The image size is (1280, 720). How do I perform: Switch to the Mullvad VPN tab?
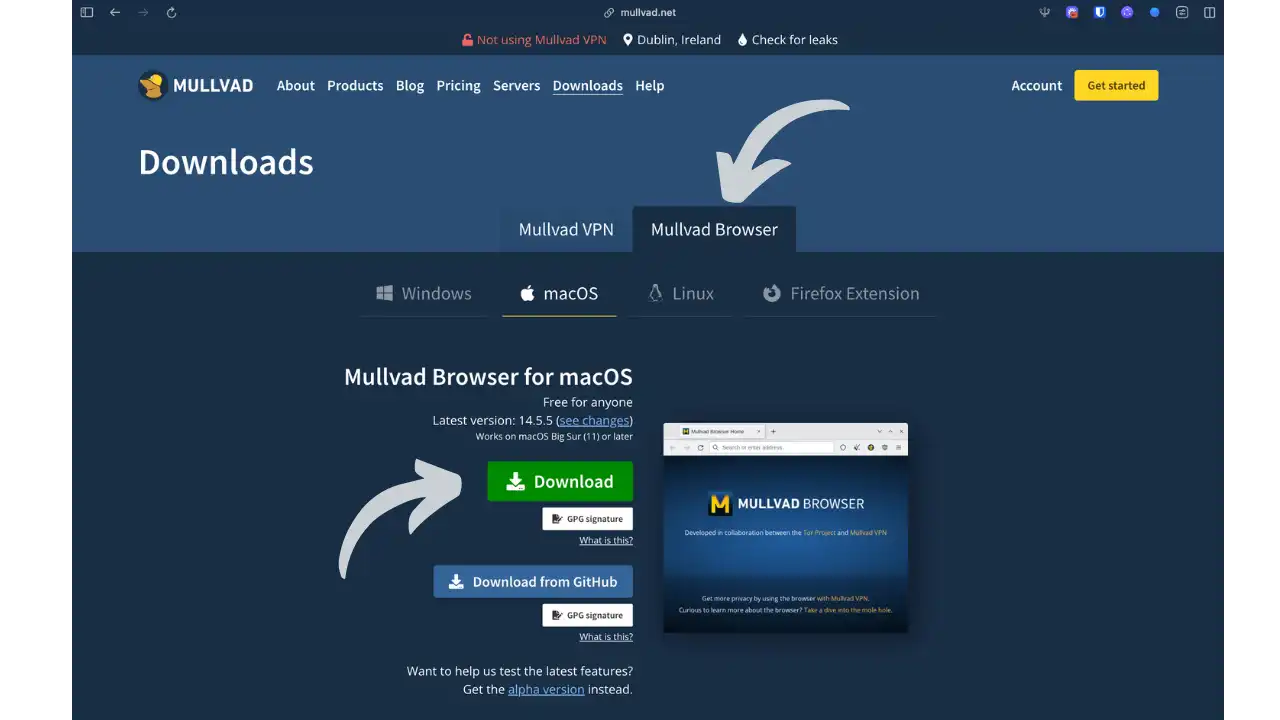click(565, 229)
